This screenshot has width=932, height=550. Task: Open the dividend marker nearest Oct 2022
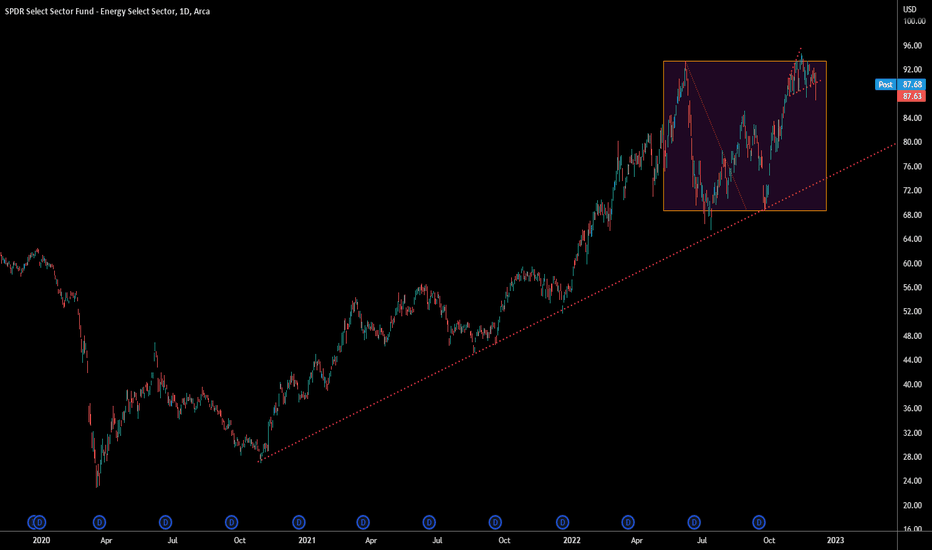(758, 522)
